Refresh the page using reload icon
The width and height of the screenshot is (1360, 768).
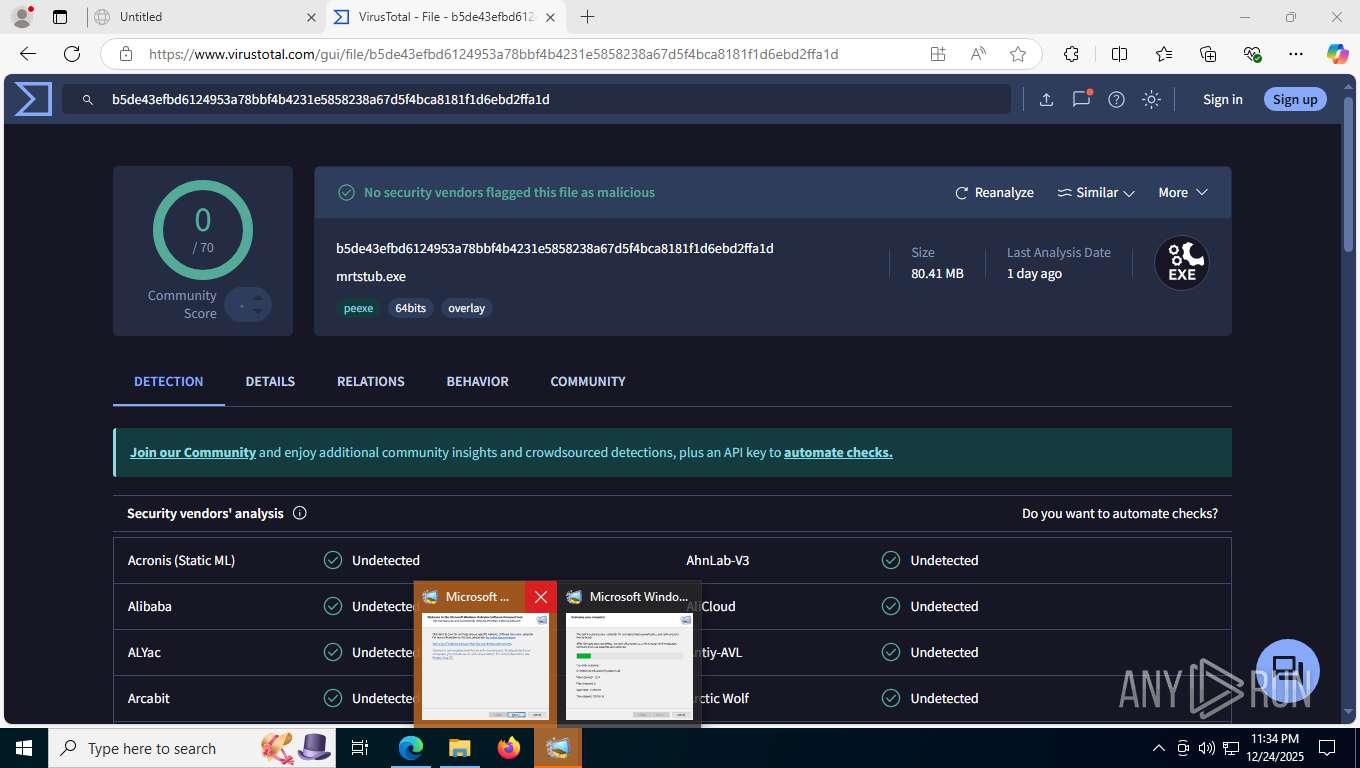coord(72,54)
